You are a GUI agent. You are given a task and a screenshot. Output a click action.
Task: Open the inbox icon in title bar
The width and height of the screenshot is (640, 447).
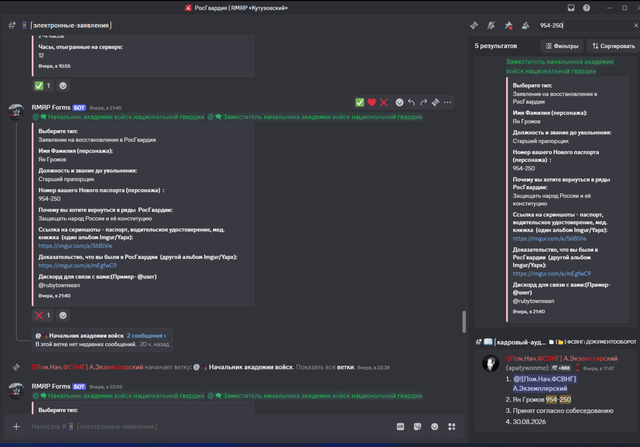[x=571, y=8]
